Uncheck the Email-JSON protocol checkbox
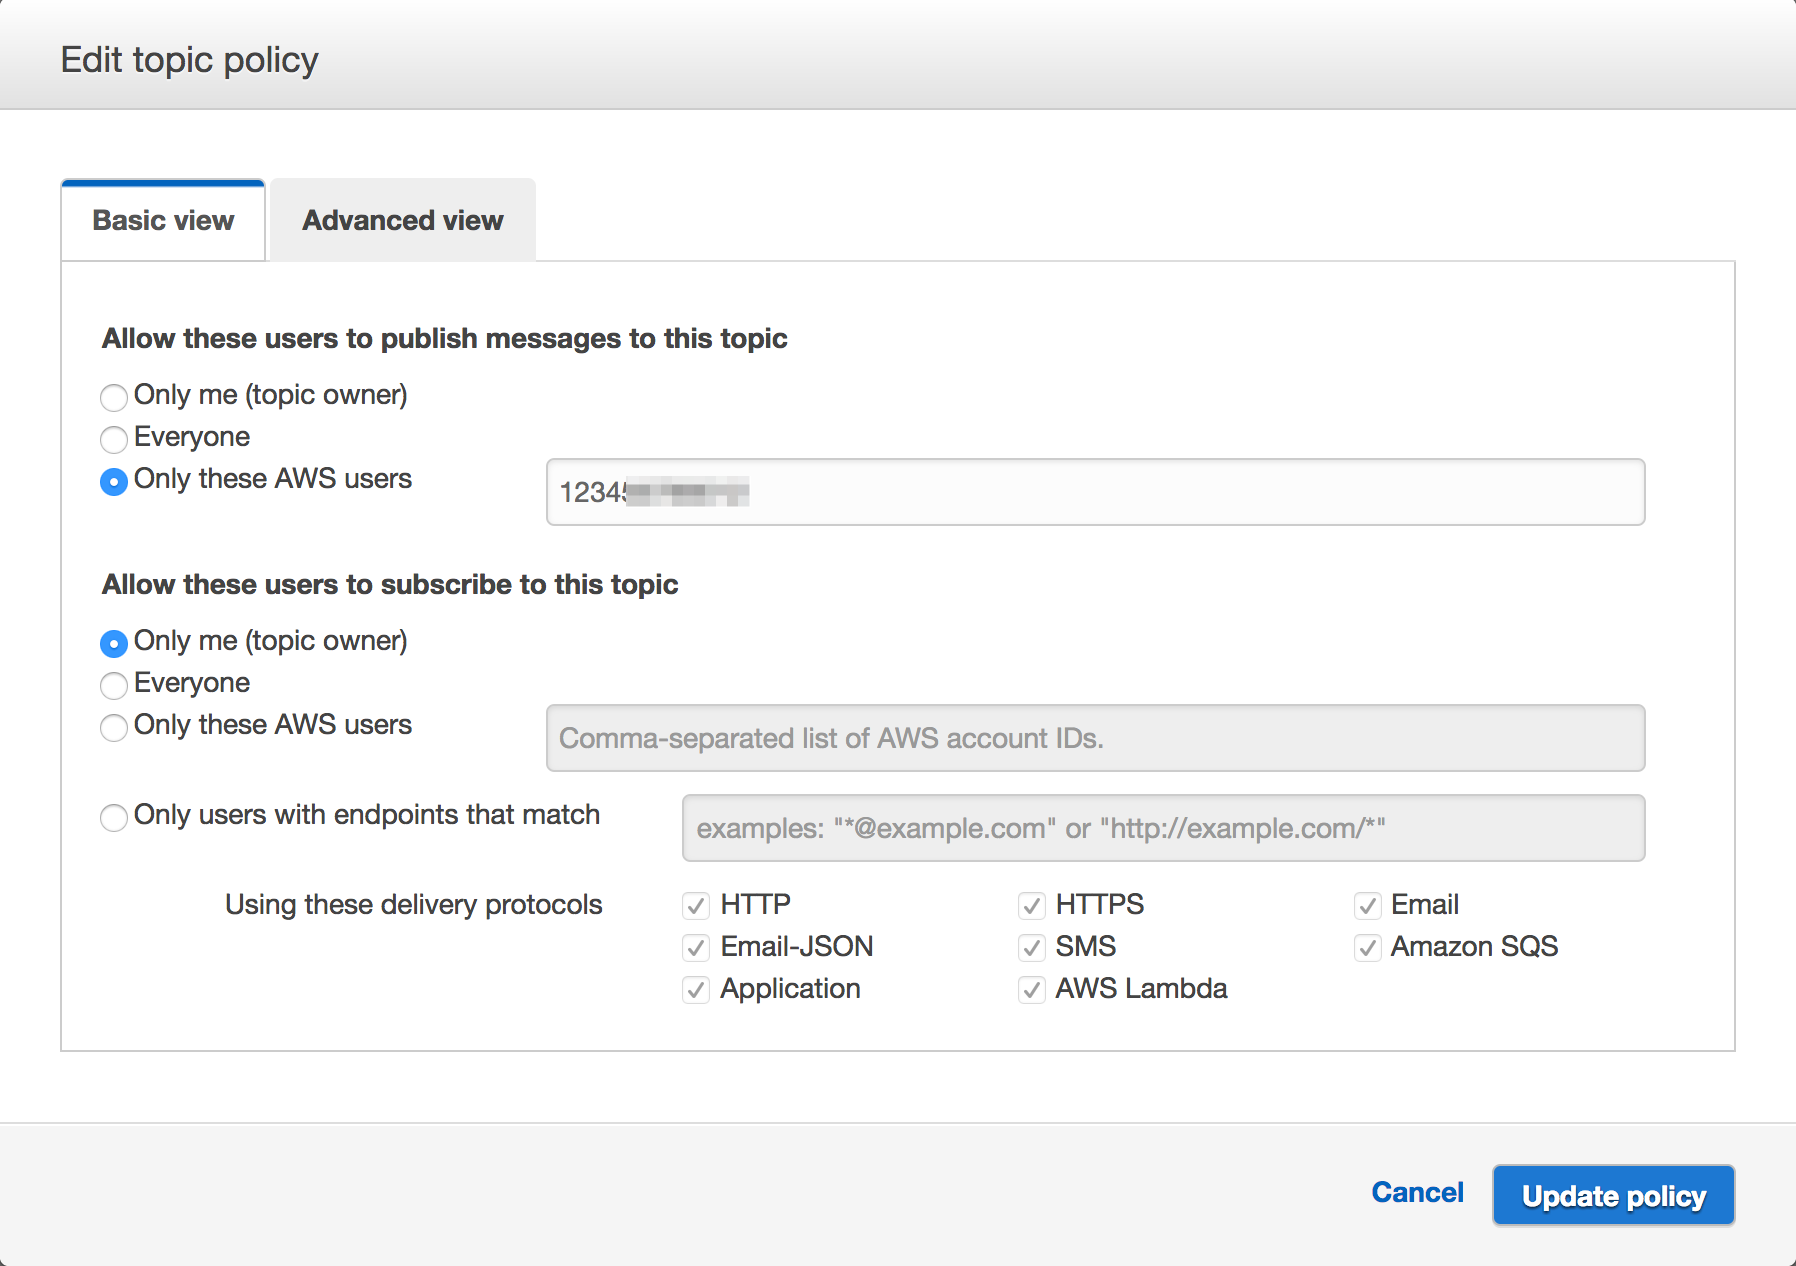The width and height of the screenshot is (1796, 1266). point(696,948)
